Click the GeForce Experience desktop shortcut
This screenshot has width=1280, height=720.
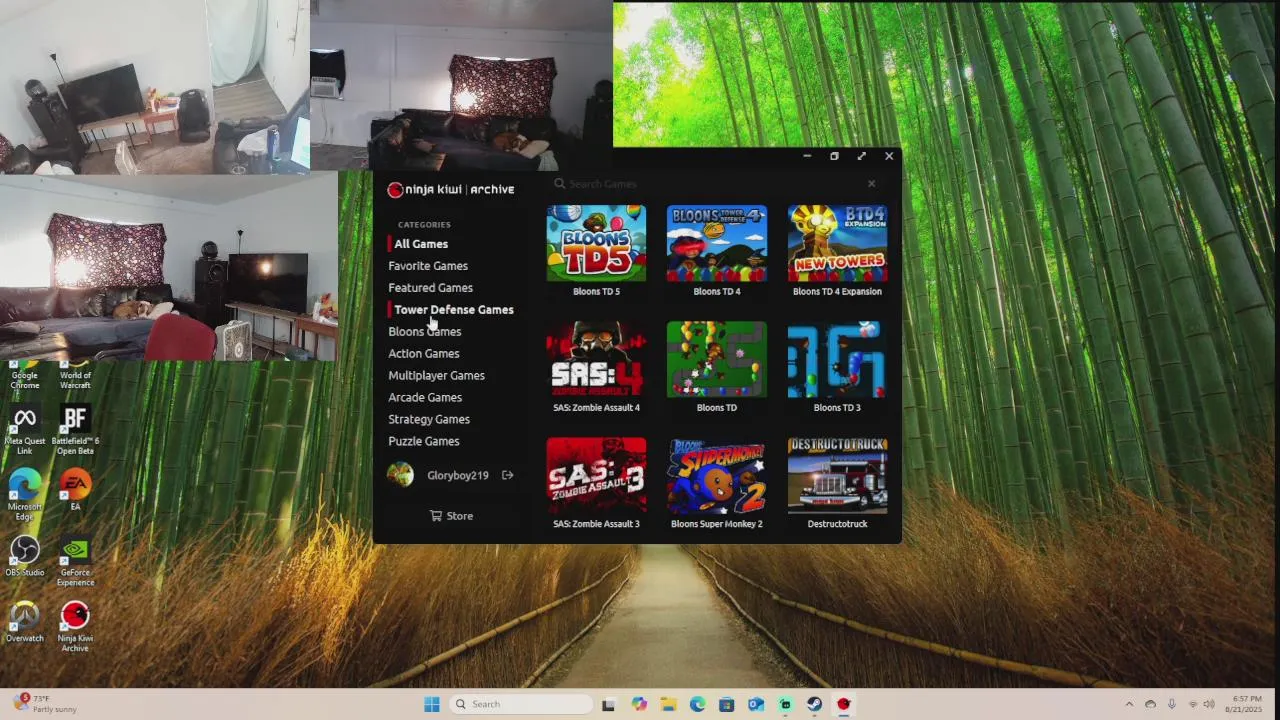[75, 561]
